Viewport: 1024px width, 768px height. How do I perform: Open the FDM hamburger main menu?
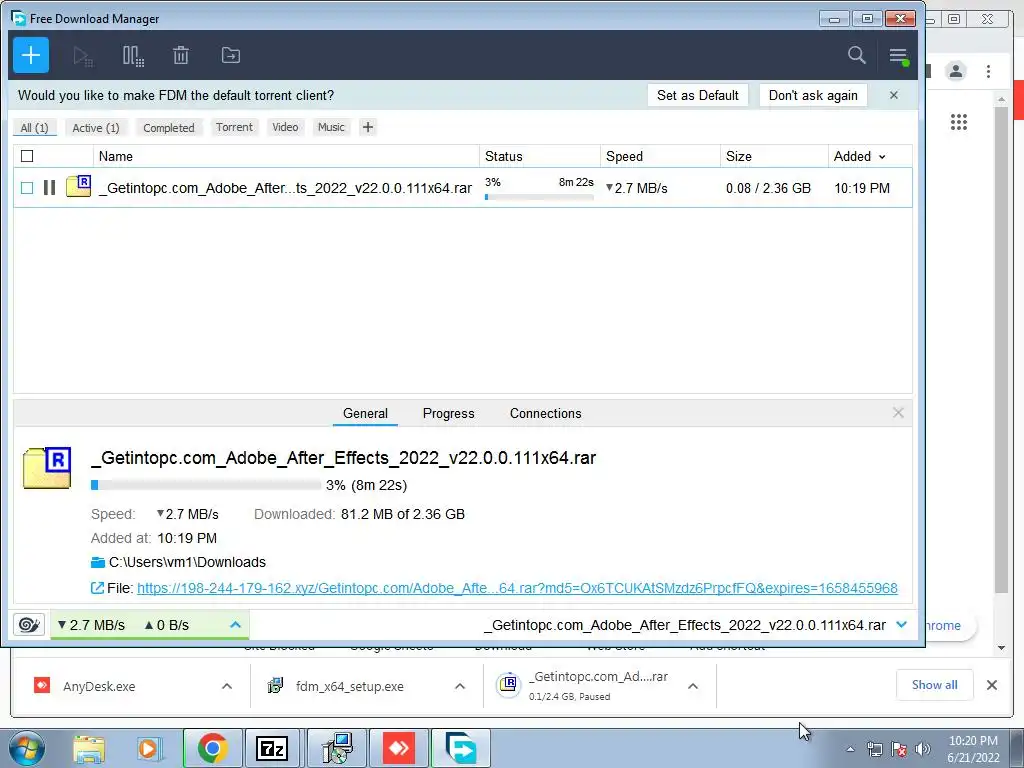(899, 56)
